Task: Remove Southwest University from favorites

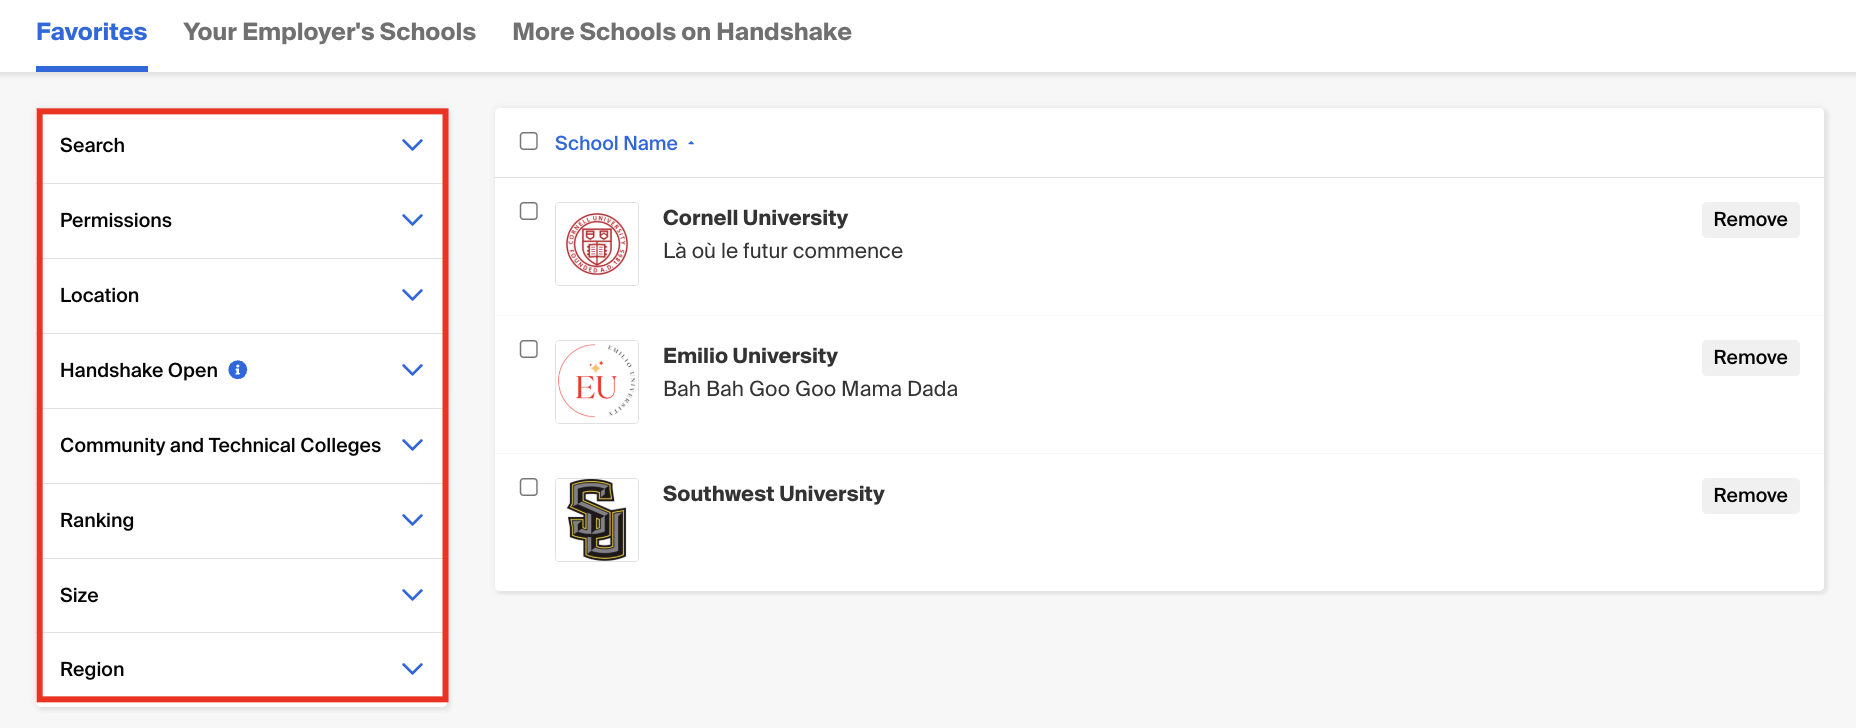Action: tap(1750, 496)
